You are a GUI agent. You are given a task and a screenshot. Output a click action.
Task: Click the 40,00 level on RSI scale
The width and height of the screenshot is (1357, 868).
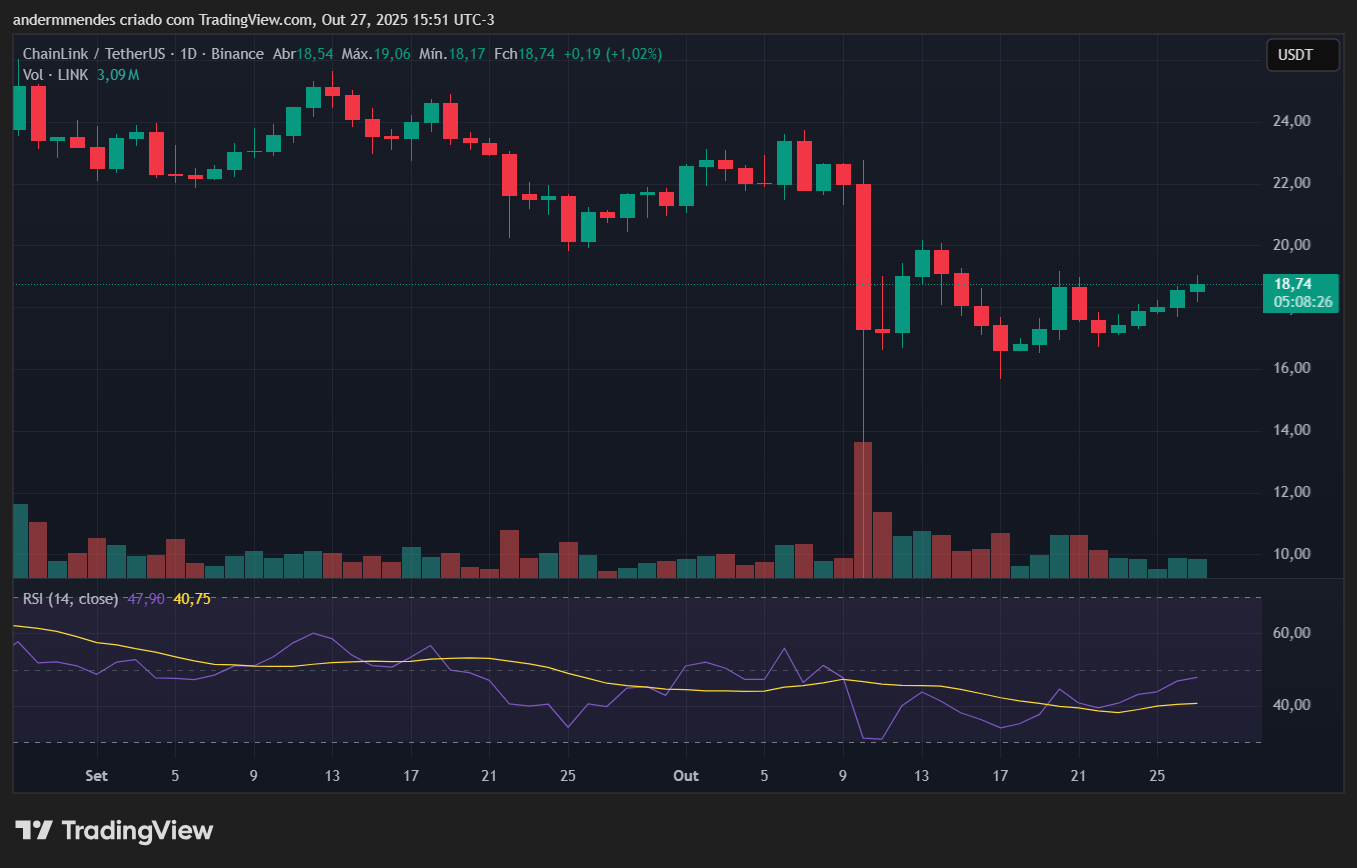click(x=1294, y=705)
